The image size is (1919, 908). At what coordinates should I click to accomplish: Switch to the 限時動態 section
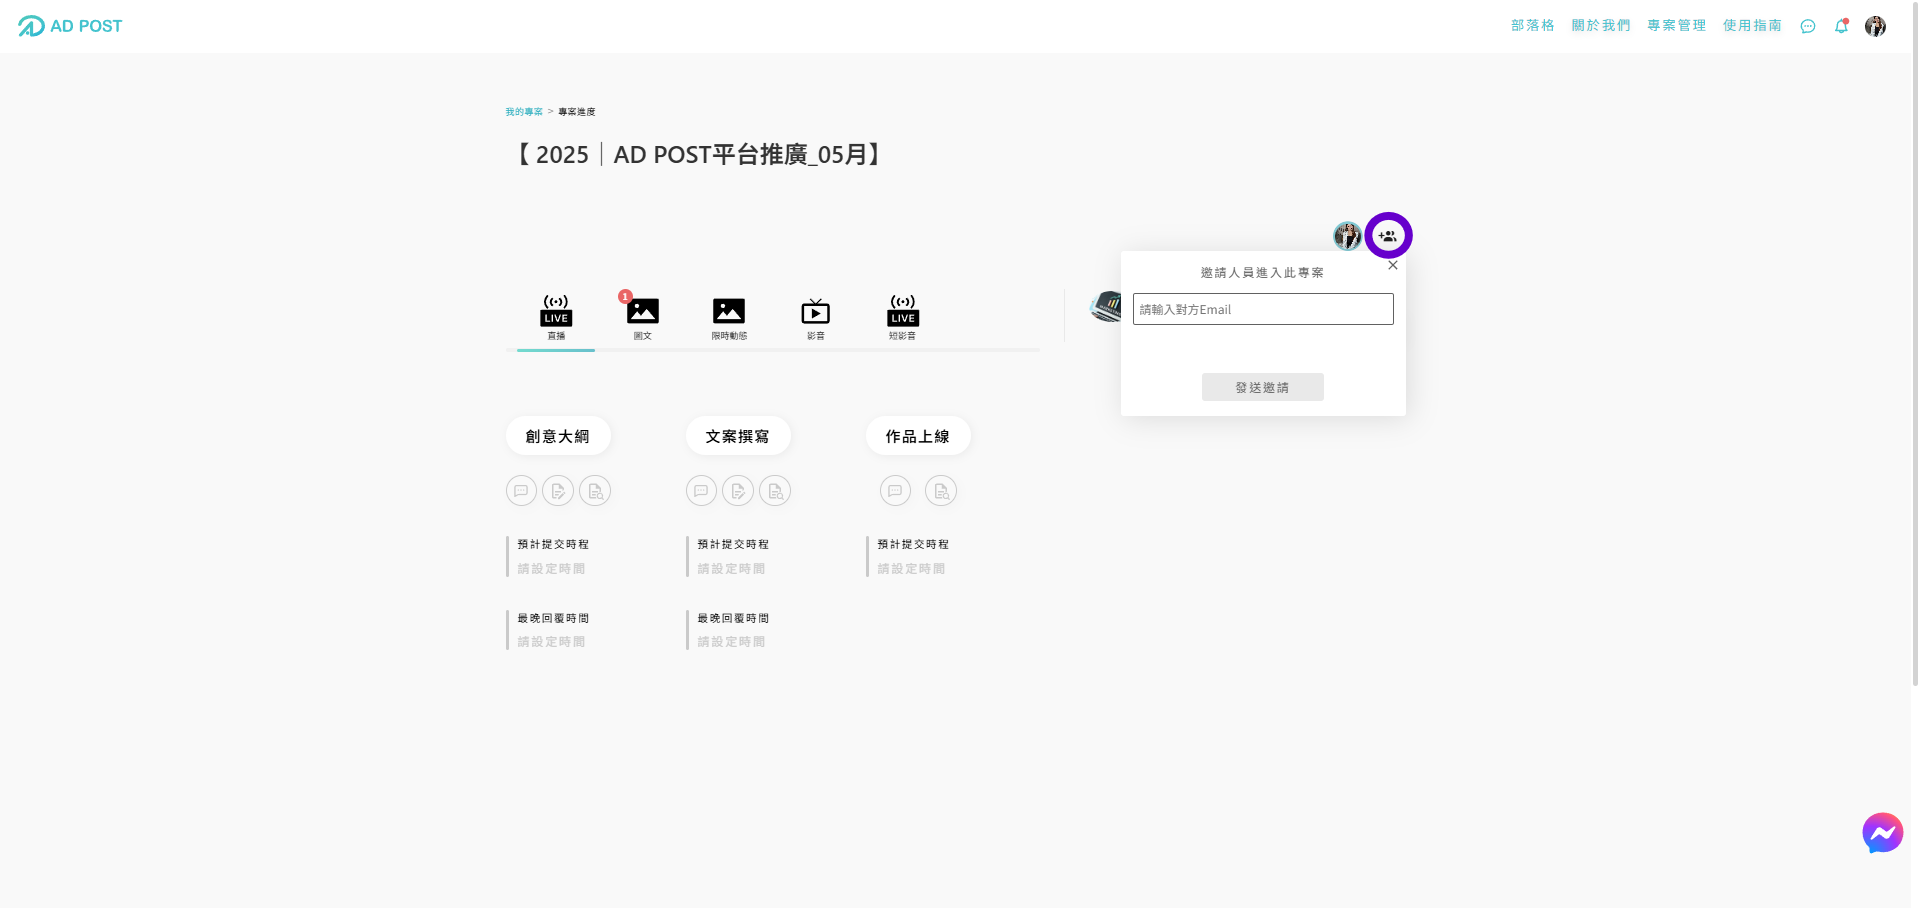coord(729,313)
